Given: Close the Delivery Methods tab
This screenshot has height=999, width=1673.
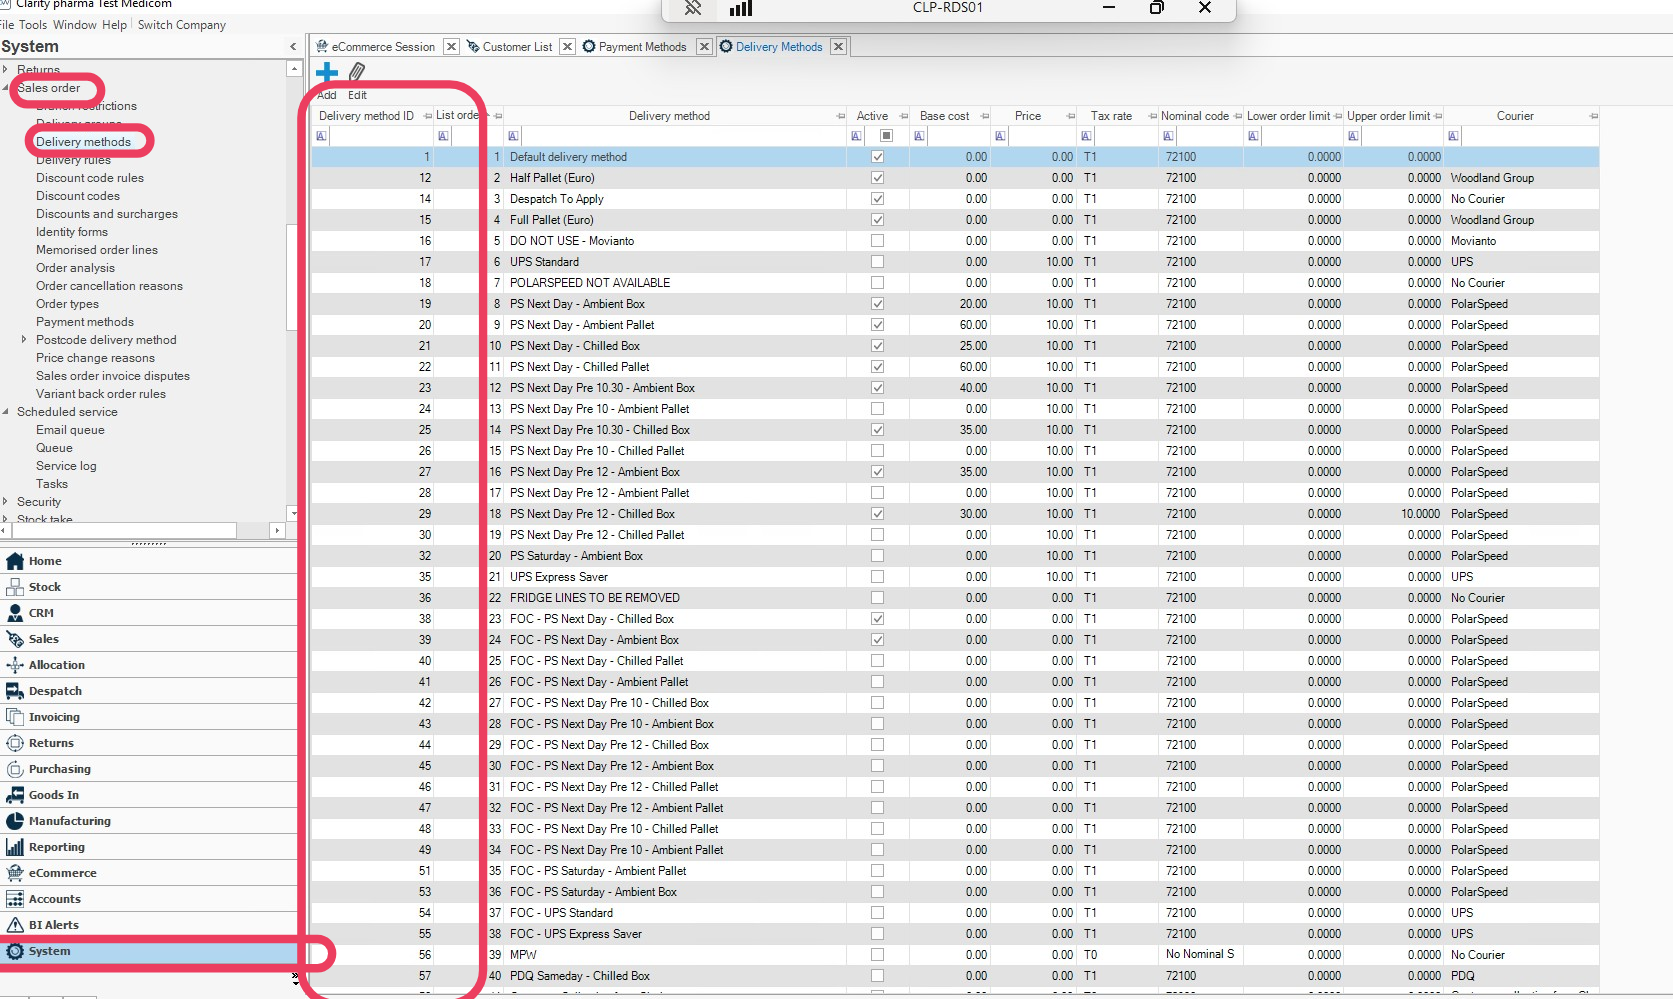Looking at the screenshot, I should pos(839,47).
